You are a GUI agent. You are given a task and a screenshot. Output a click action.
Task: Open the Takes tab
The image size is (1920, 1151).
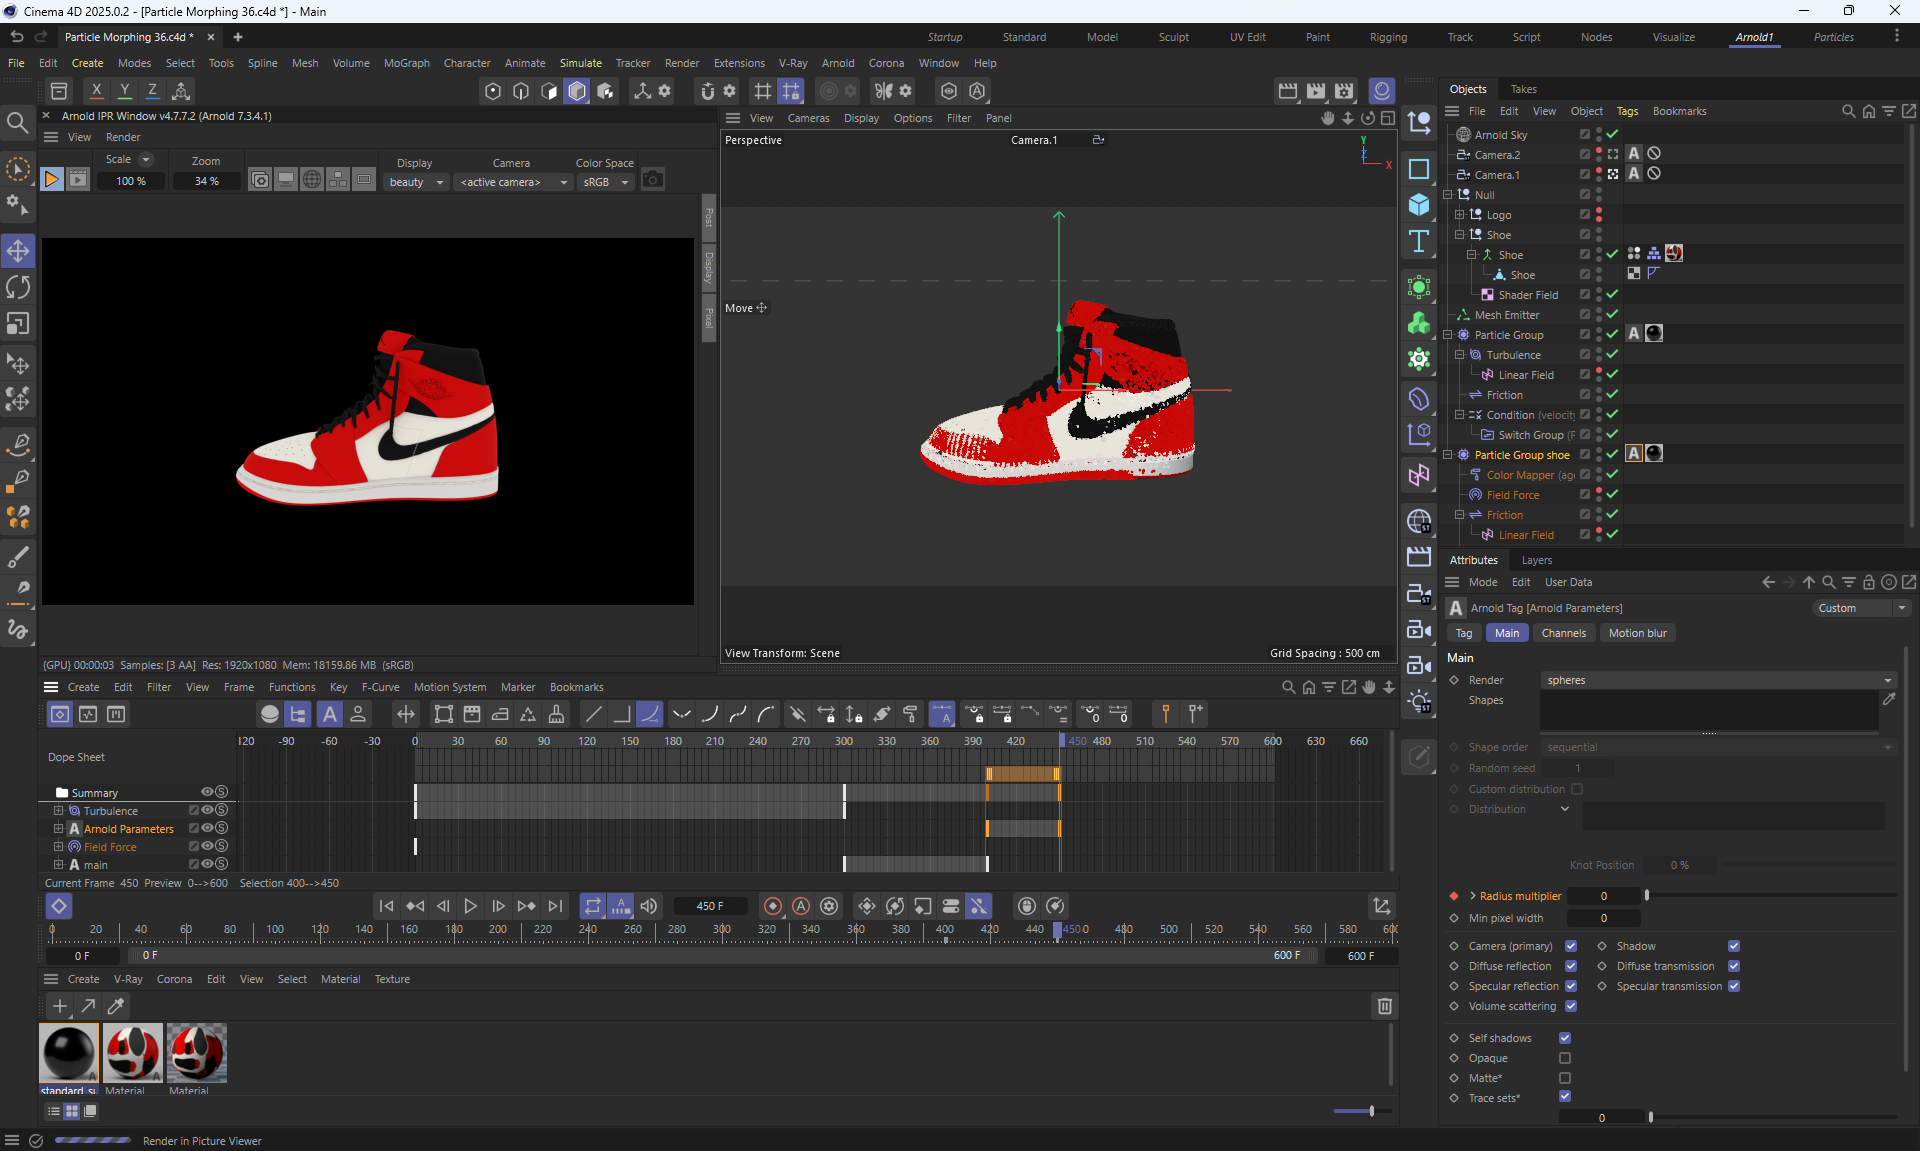point(1523,89)
